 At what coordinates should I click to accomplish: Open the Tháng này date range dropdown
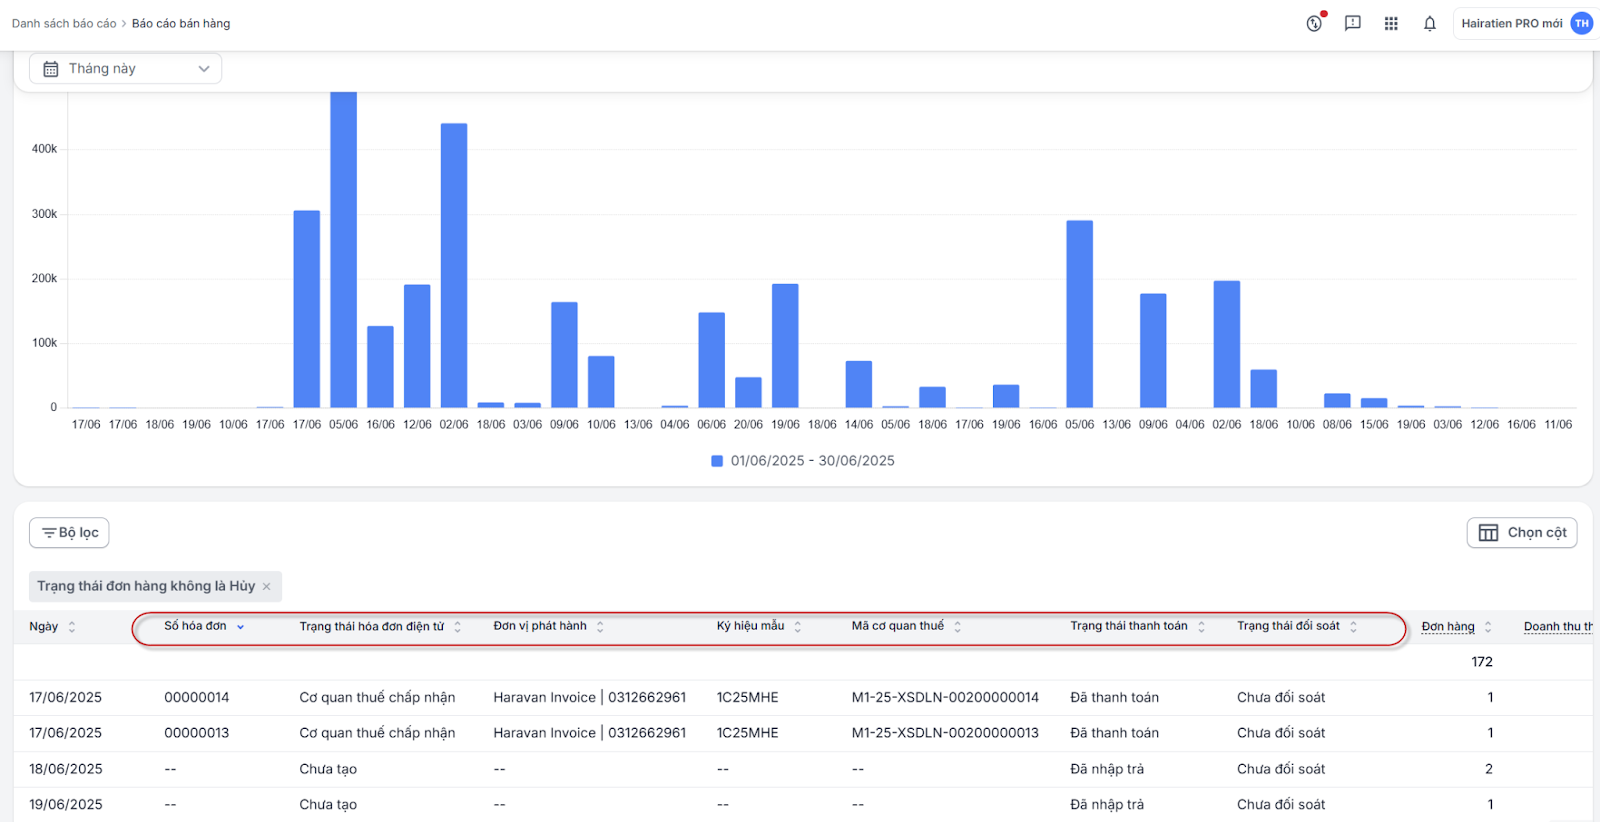point(125,68)
